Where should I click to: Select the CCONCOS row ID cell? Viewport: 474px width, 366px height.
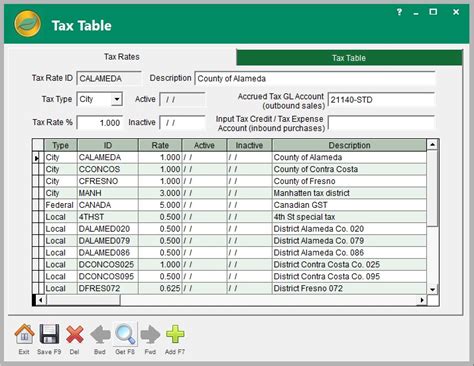[108, 169]
